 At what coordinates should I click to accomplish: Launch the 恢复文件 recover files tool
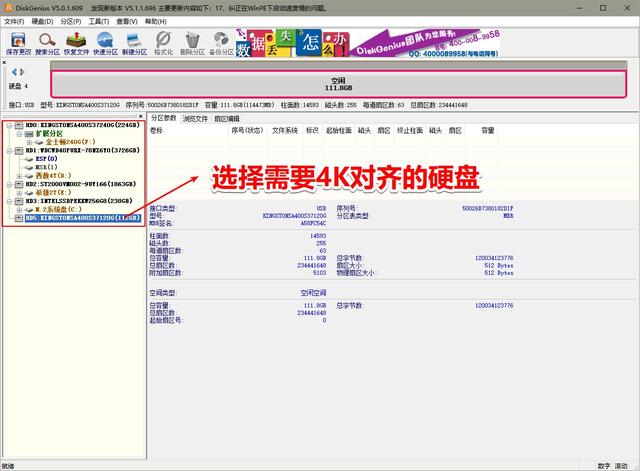pos(76,44)
